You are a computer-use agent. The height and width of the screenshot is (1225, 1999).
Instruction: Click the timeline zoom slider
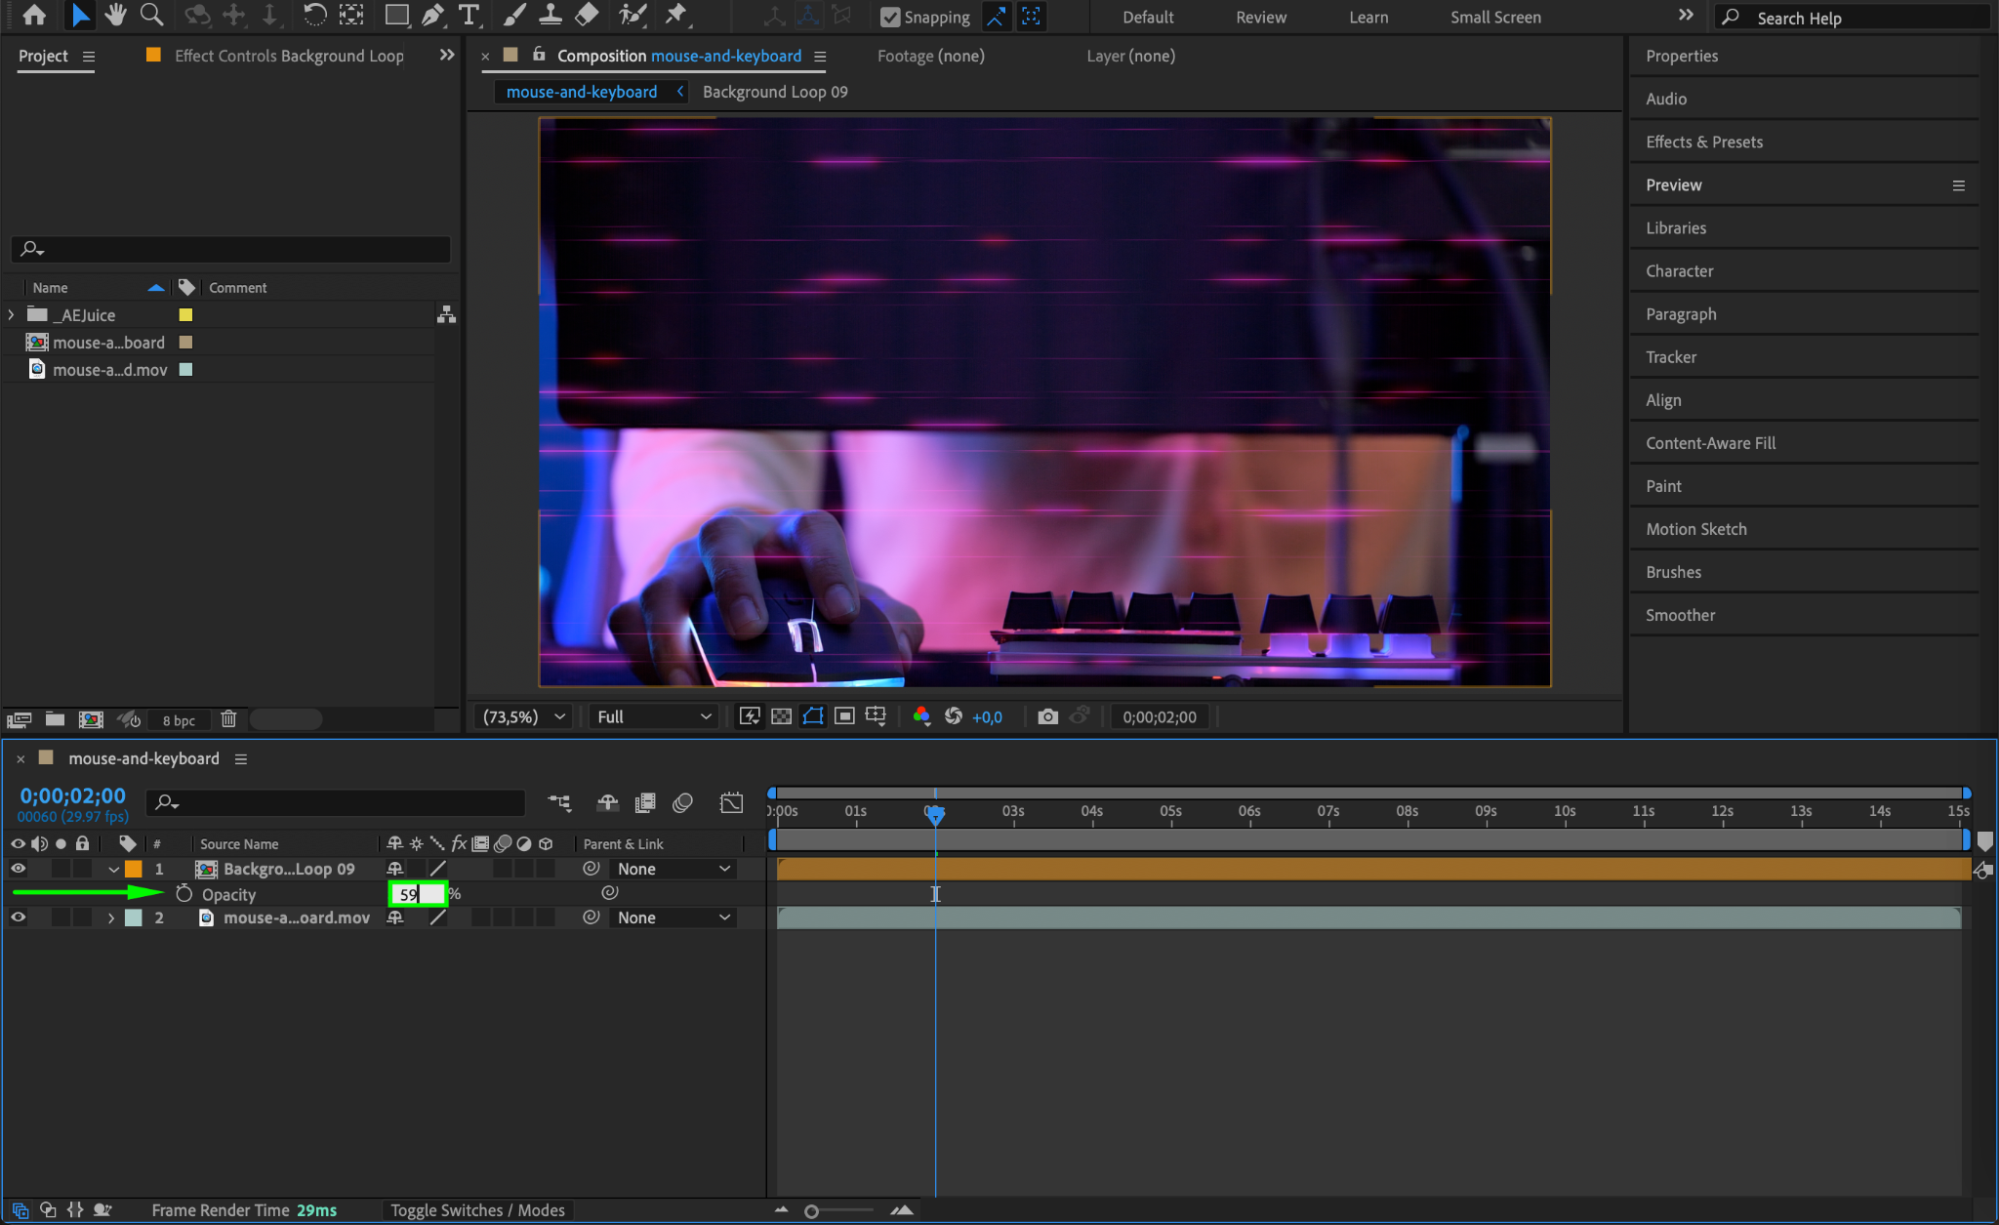pyautogui.click(x=812, y=1211)
